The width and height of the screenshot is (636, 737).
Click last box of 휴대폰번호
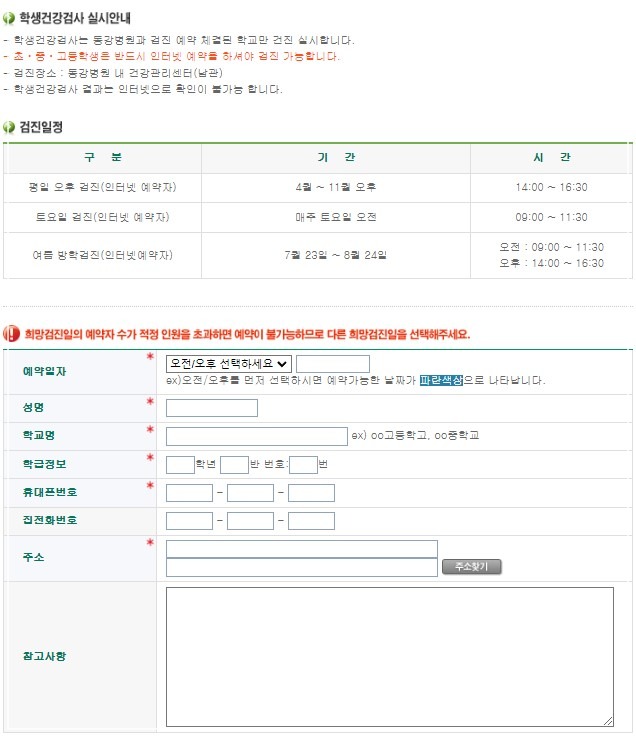311,493
